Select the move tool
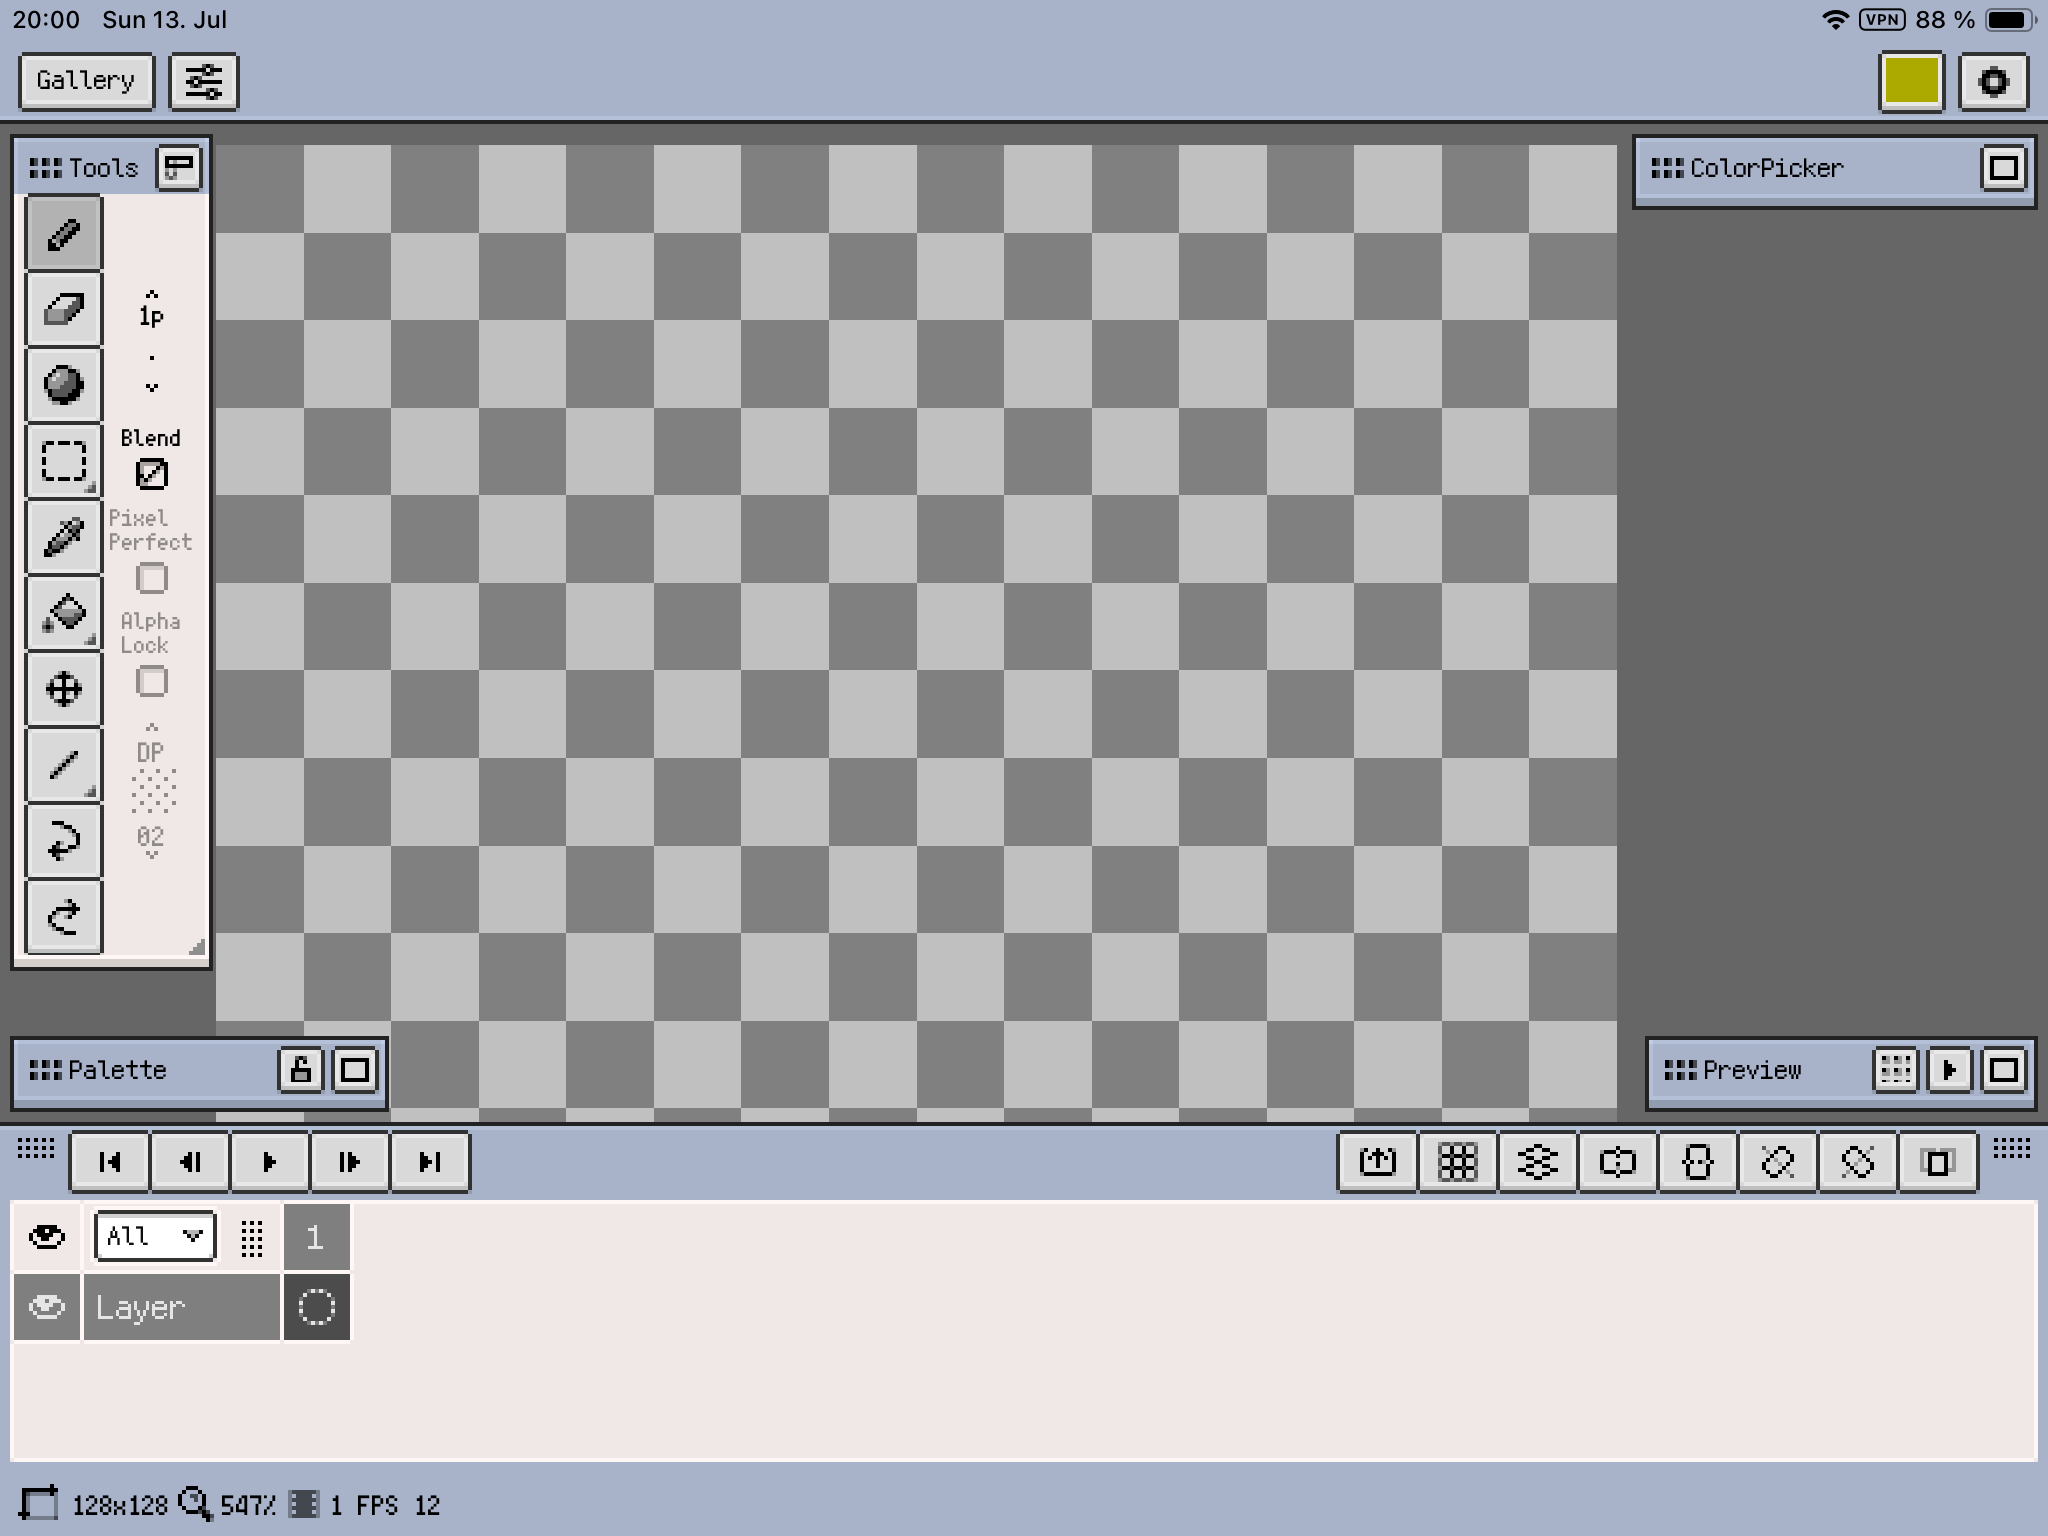 coord(63,689)
